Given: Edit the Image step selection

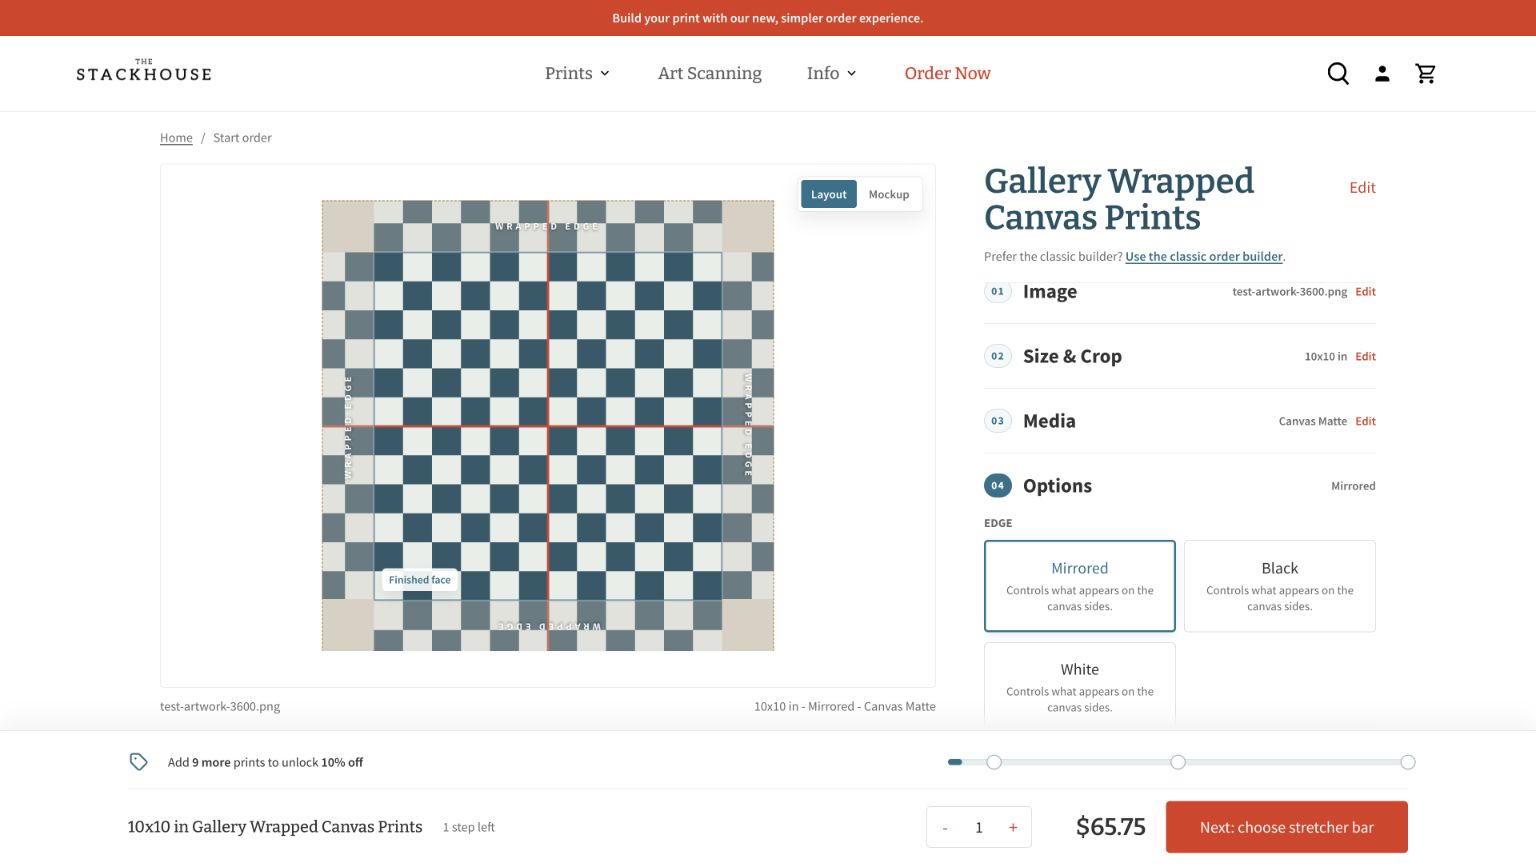Looking at the screenshot, I should (1365, 292).
